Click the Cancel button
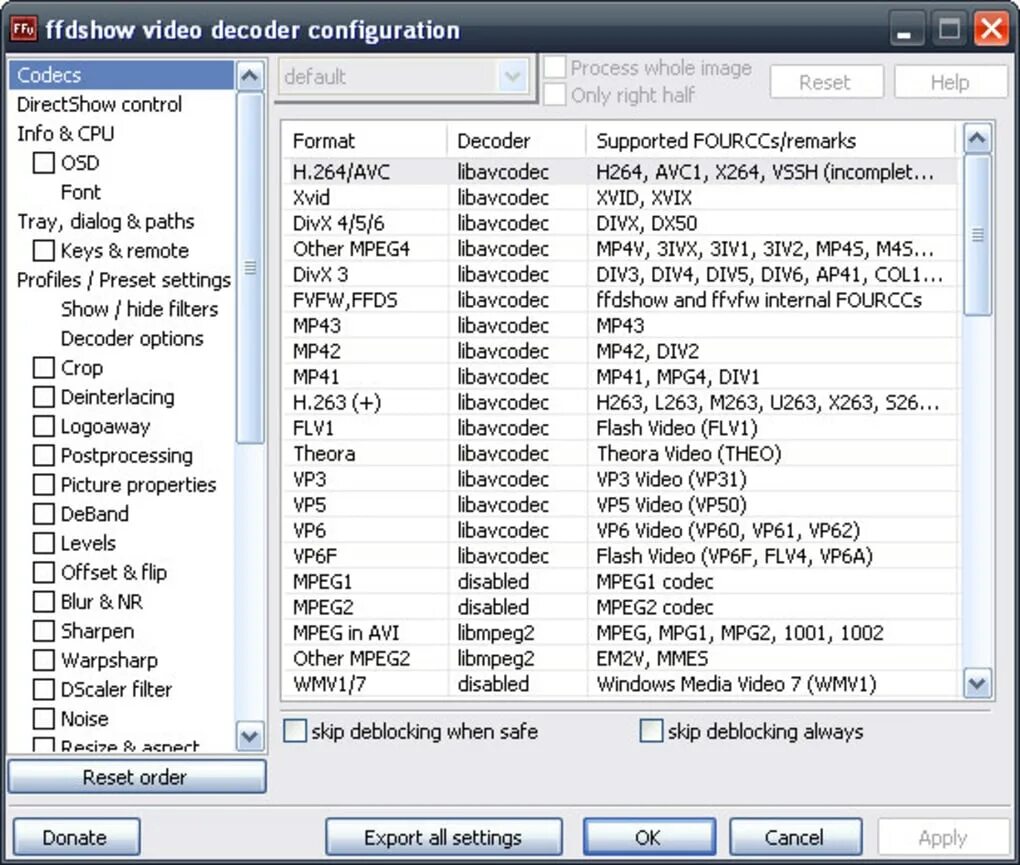The image size is (1020, 865). coord(795,837)
